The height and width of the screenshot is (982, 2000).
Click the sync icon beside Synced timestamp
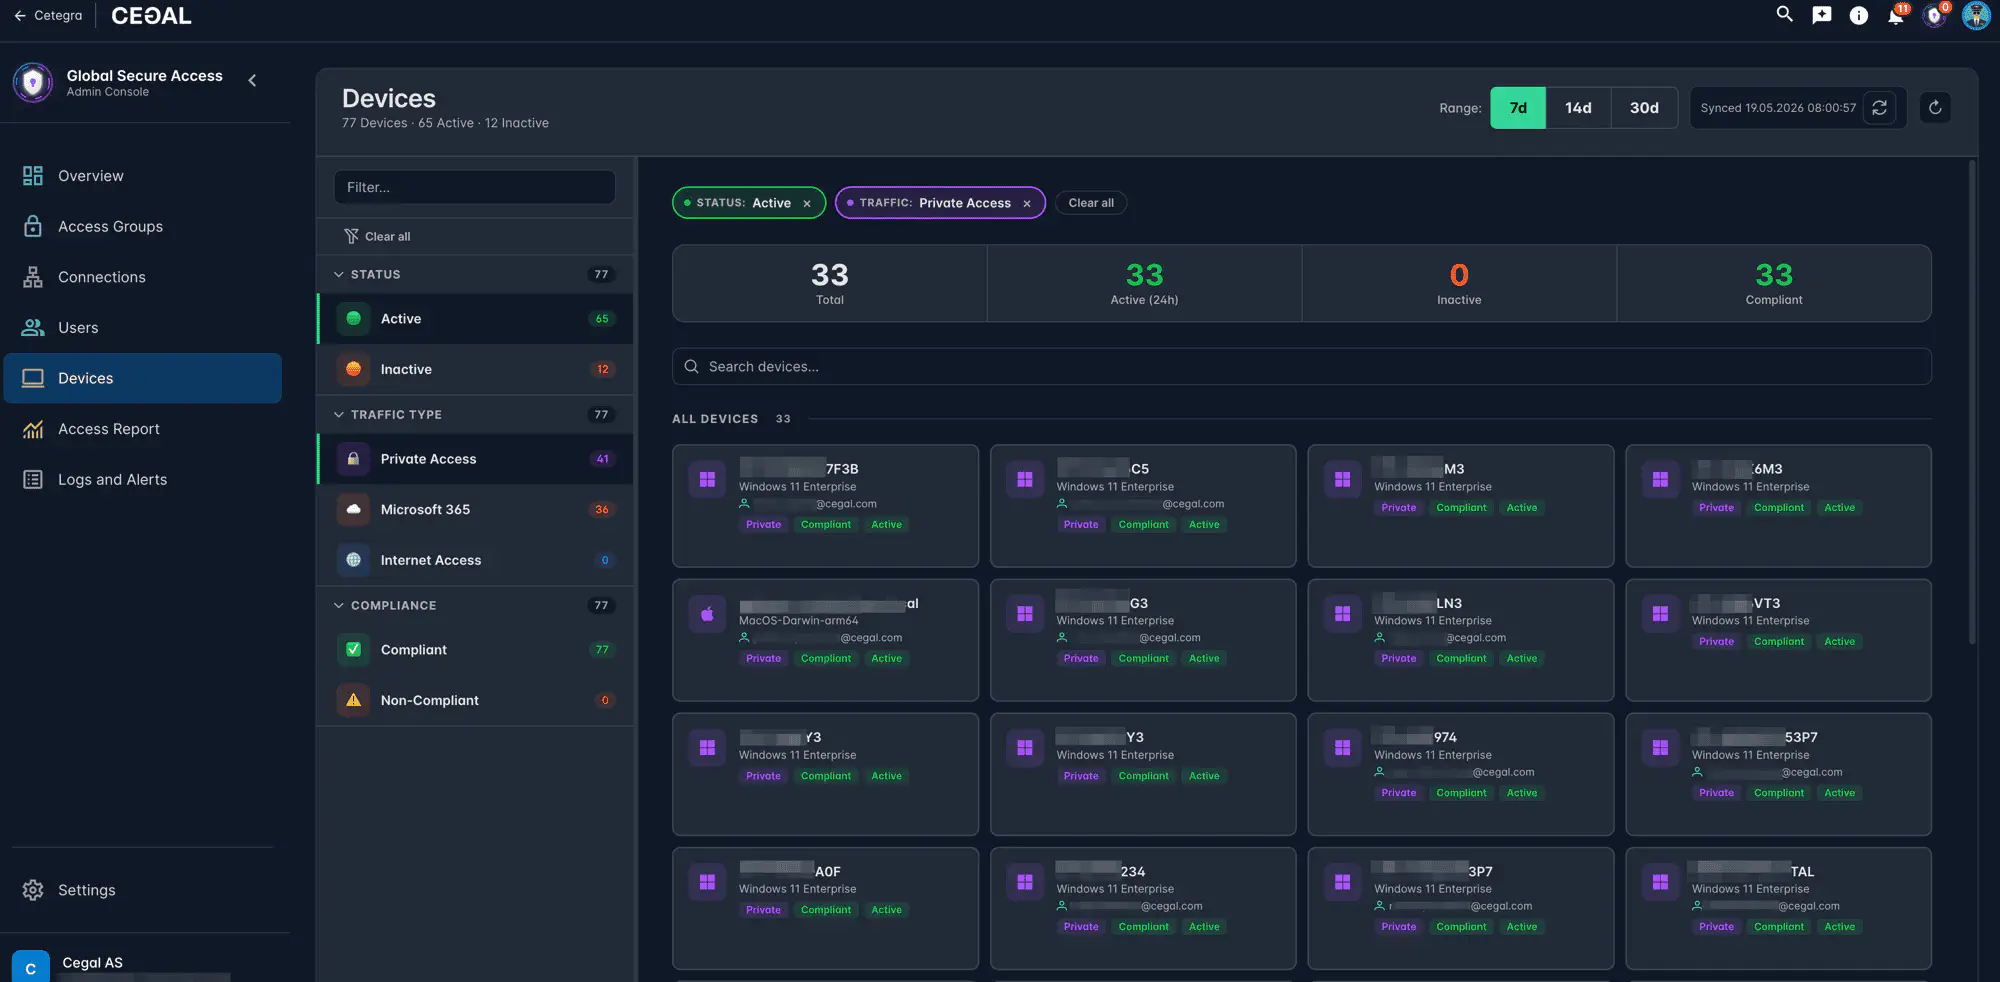[x=1879, y=108]
